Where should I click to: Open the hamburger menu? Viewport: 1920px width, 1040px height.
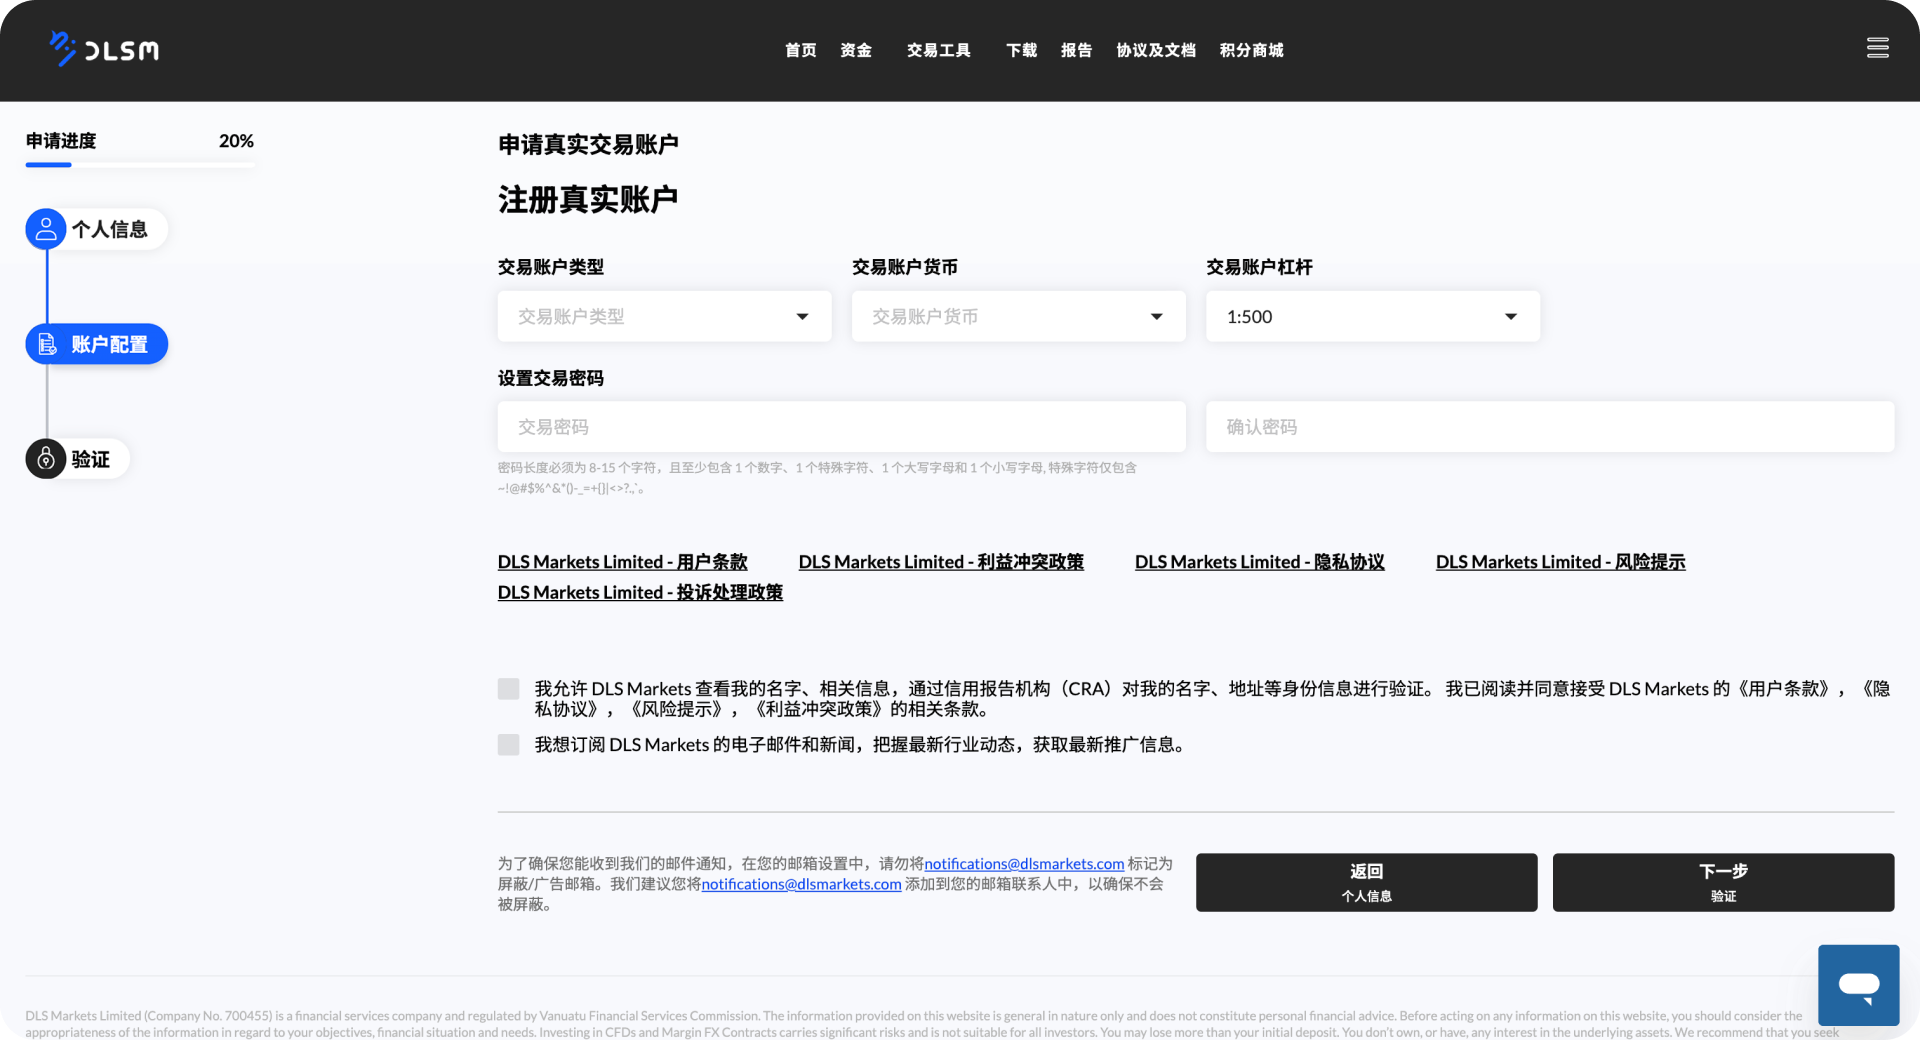1877,47
